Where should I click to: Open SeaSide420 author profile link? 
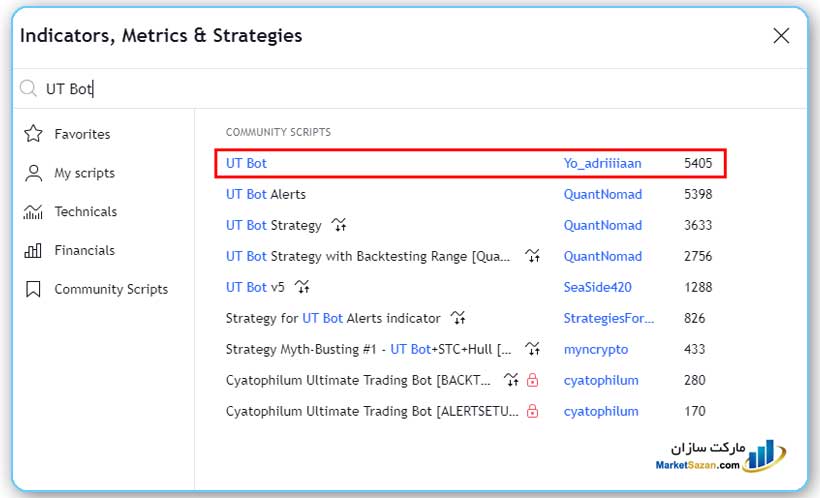coord(597,287)
